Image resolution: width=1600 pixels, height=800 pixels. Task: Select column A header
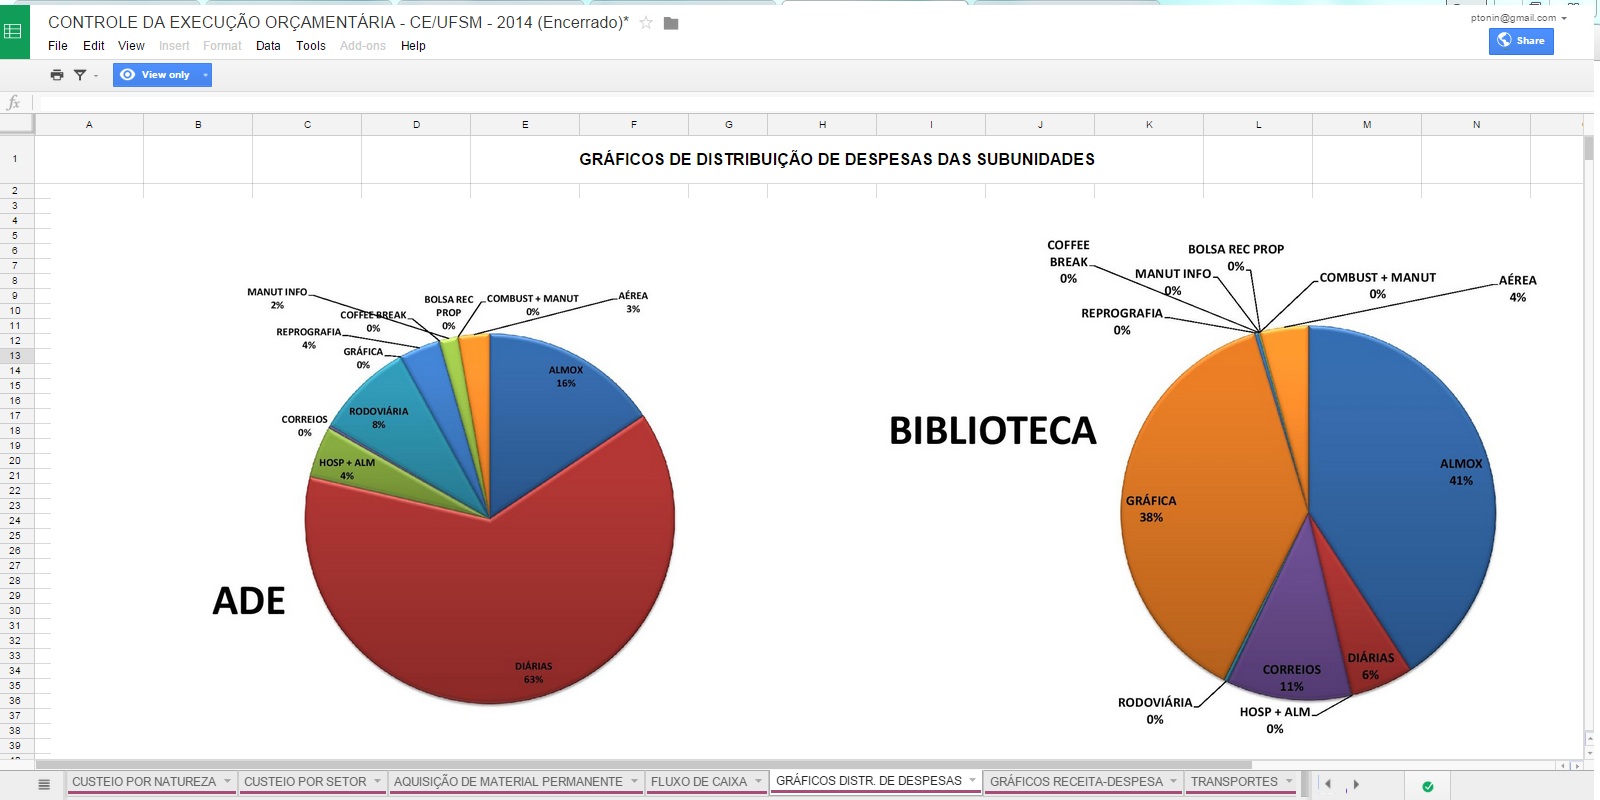[89, 125]
